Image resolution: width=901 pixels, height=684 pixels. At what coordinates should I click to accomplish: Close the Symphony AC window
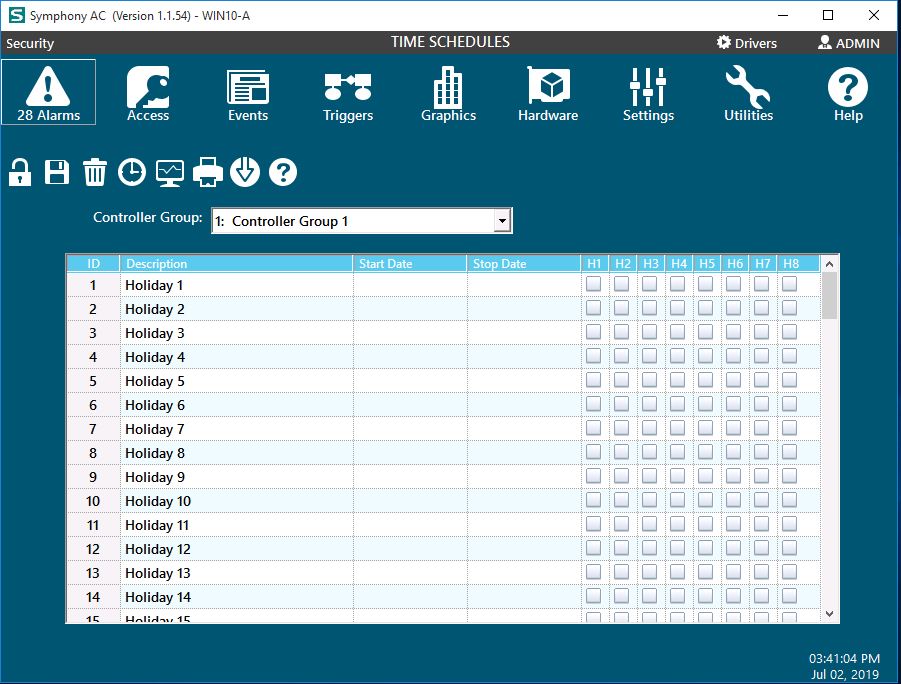(874, 16)
